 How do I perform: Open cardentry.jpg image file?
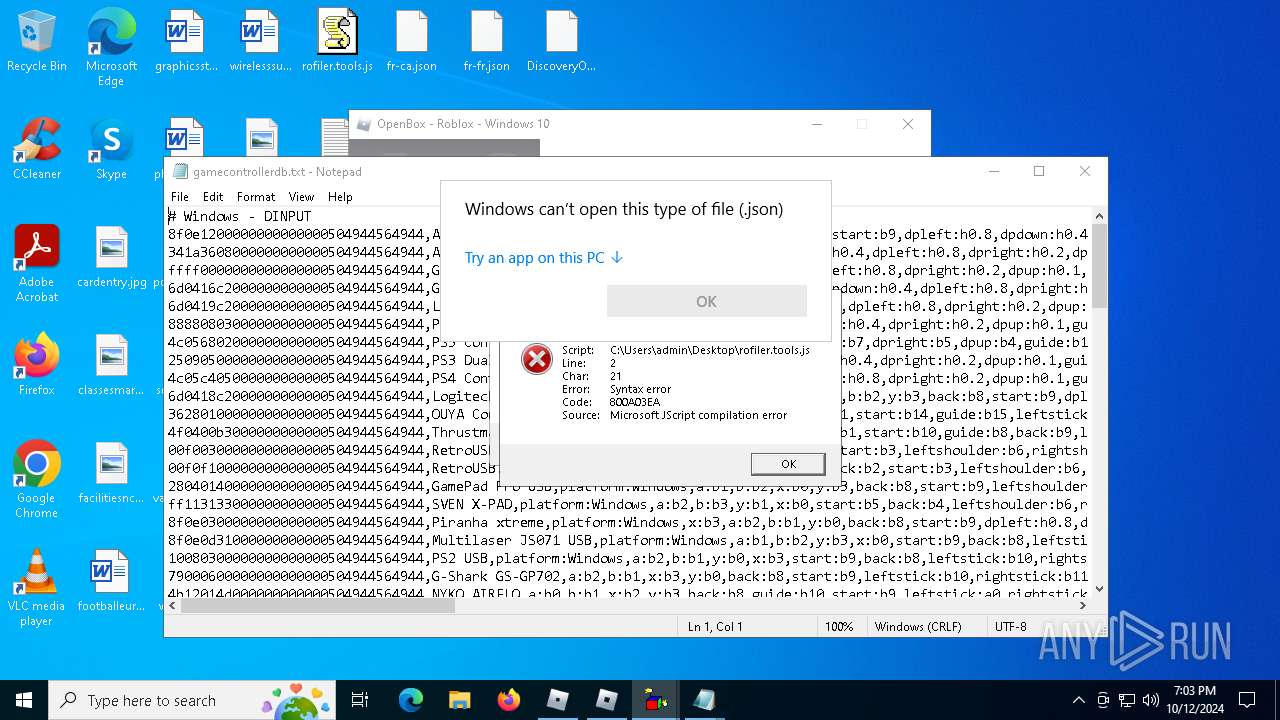tap(111, 257)
